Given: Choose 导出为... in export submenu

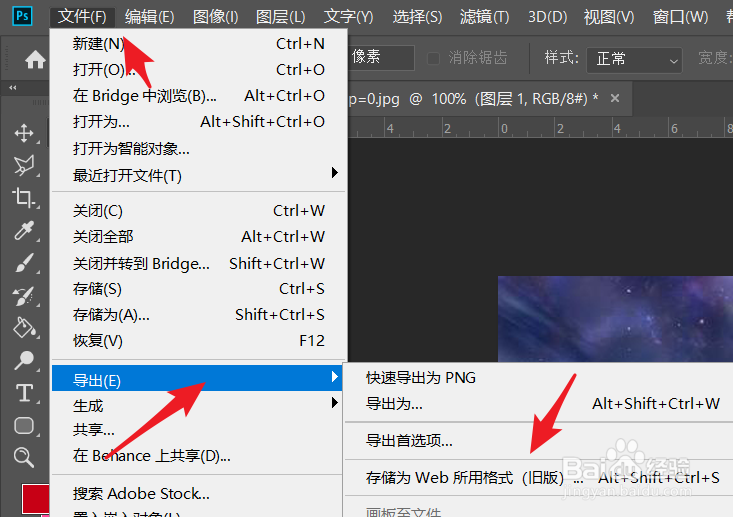Looking at the screenshot, I should pyautogui.click(x=539, y=404).
